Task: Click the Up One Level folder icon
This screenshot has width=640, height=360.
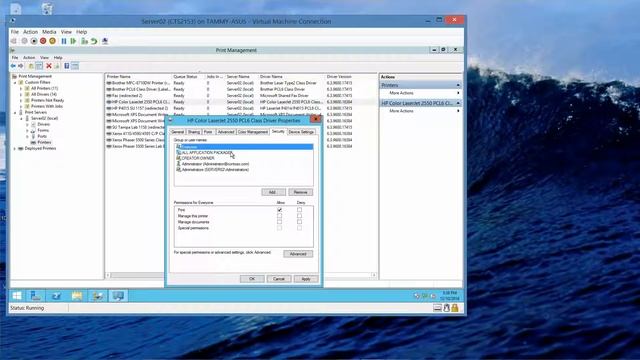Action: (31, 66)
